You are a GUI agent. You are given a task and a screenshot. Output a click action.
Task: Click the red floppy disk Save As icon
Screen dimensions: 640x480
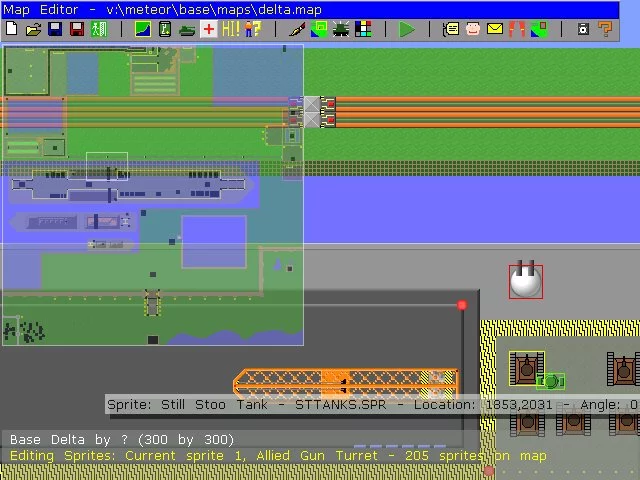(77, 29)
